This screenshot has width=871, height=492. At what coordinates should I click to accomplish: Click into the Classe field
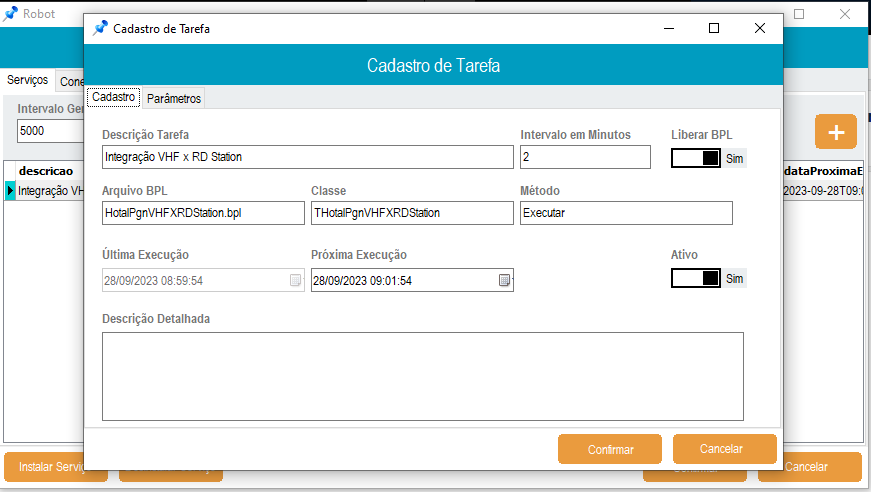411,213
